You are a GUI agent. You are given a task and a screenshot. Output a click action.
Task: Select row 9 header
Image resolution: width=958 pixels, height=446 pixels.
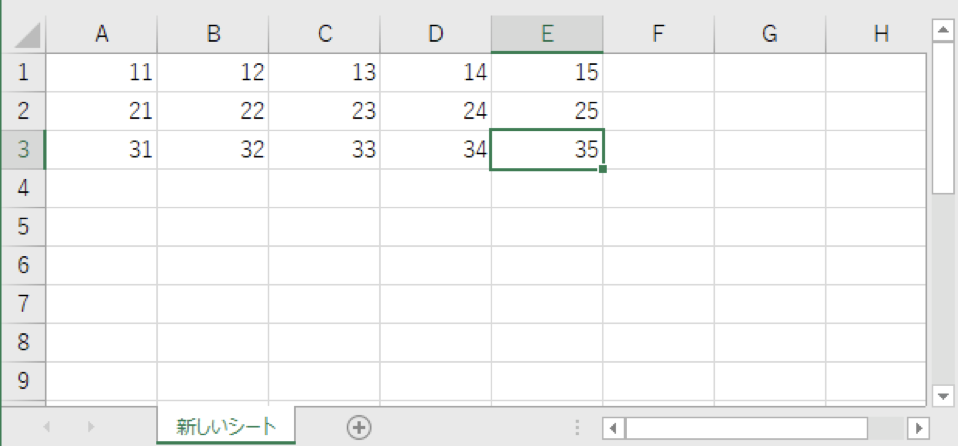pos(23,381)
